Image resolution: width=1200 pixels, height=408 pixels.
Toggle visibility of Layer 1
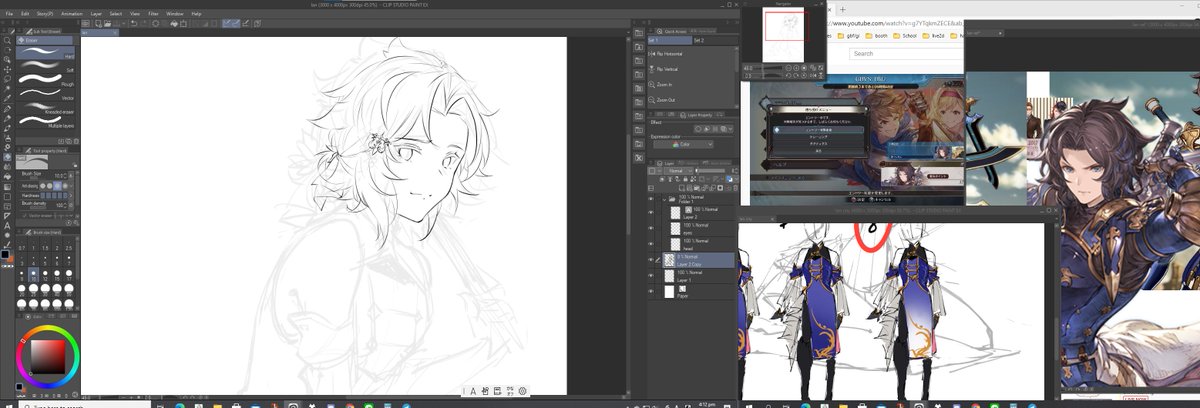pos(651,274)
